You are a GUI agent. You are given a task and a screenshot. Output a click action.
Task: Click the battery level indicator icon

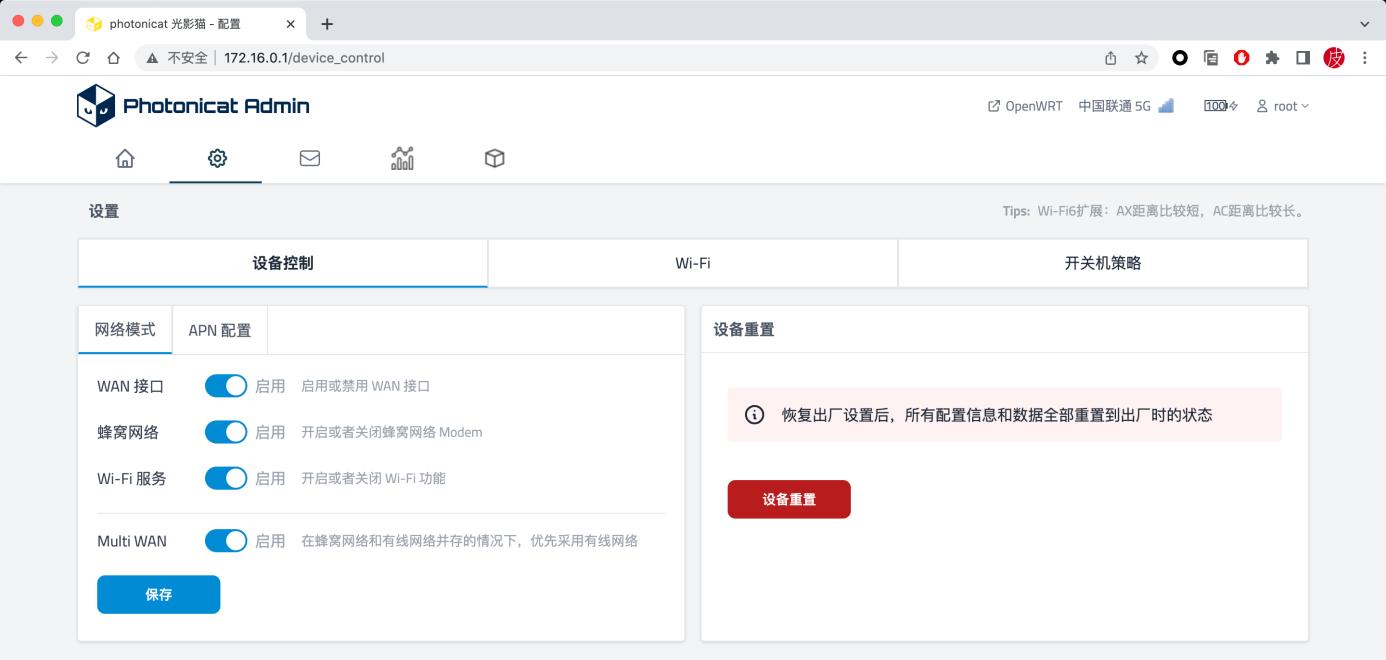pyautogui.click(x=1217, y=104)
